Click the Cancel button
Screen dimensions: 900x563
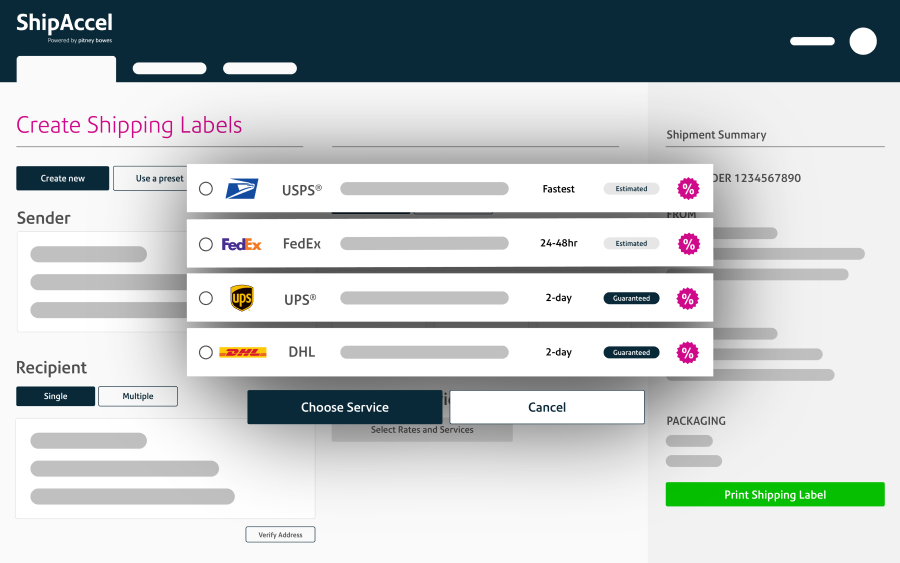point(547,407)
